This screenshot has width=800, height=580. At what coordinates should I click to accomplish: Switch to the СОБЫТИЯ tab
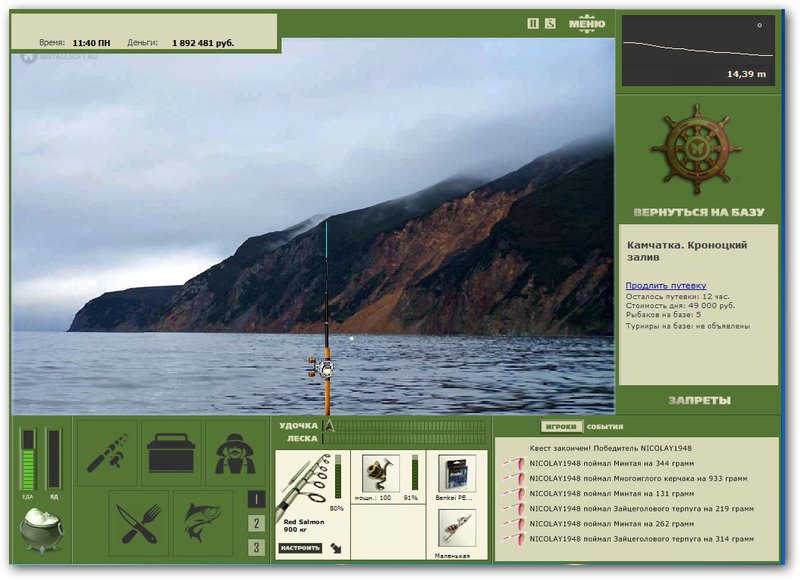[605, 426]
